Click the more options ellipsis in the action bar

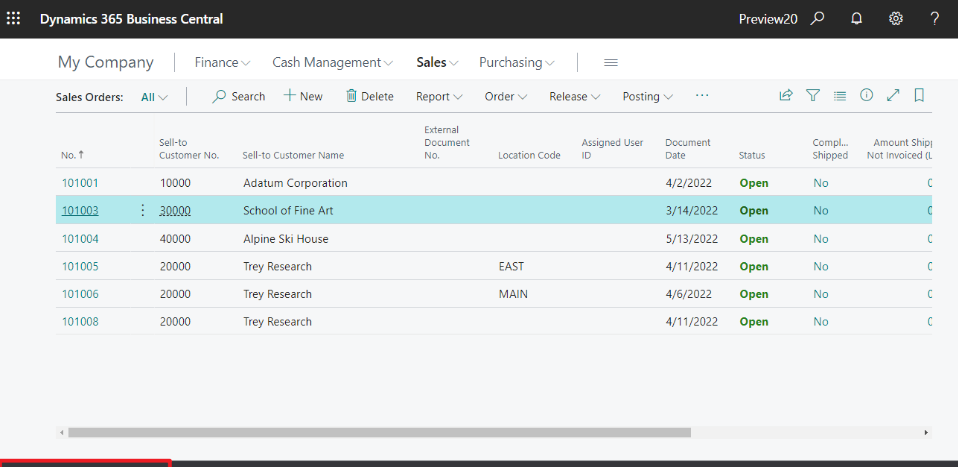click(x=702, y=95)
